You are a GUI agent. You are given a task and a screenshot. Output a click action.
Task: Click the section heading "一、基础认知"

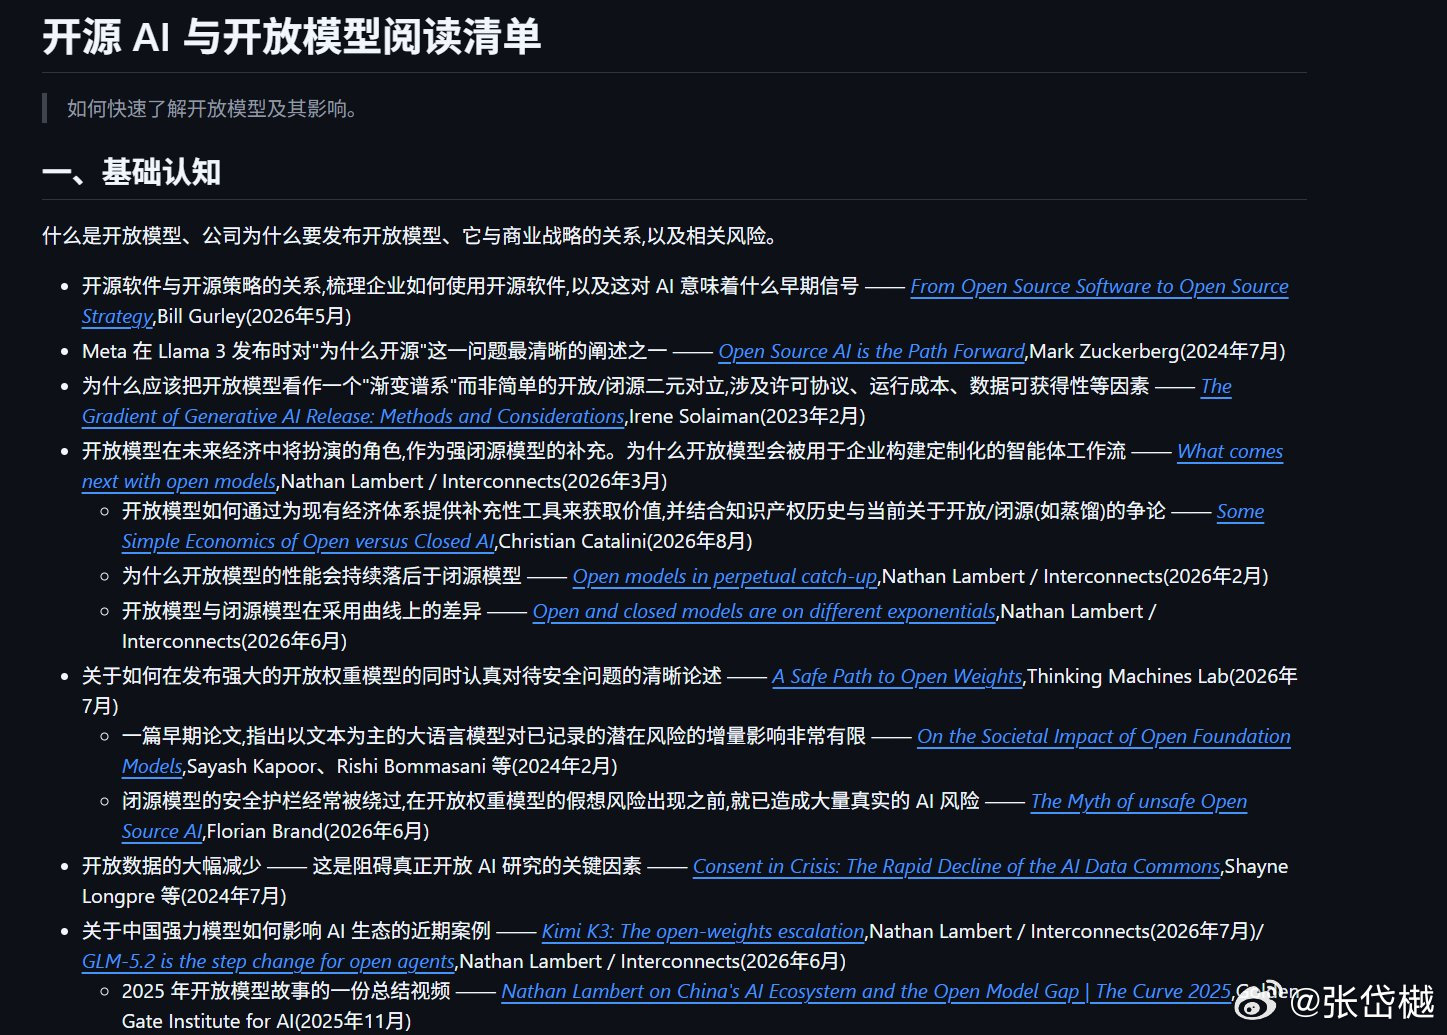pos(131,172)
